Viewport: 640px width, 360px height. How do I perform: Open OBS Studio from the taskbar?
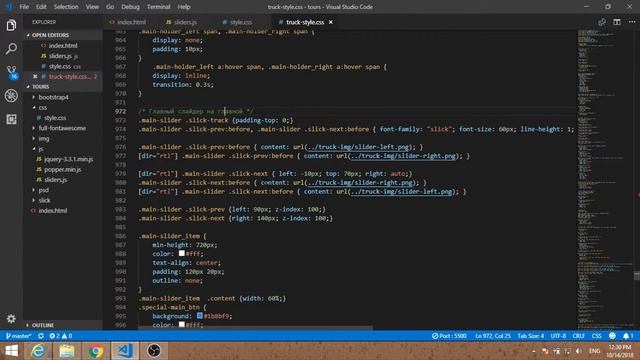(154, 351)
